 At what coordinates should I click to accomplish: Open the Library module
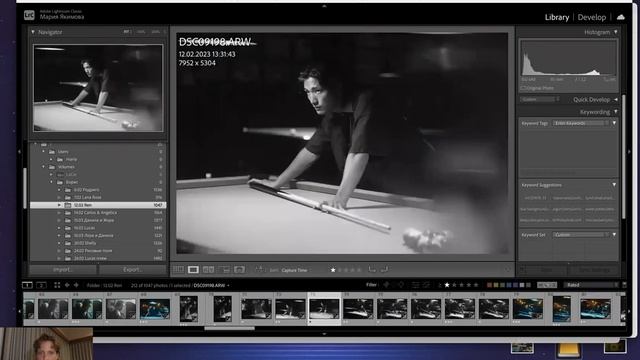(557, 17)
